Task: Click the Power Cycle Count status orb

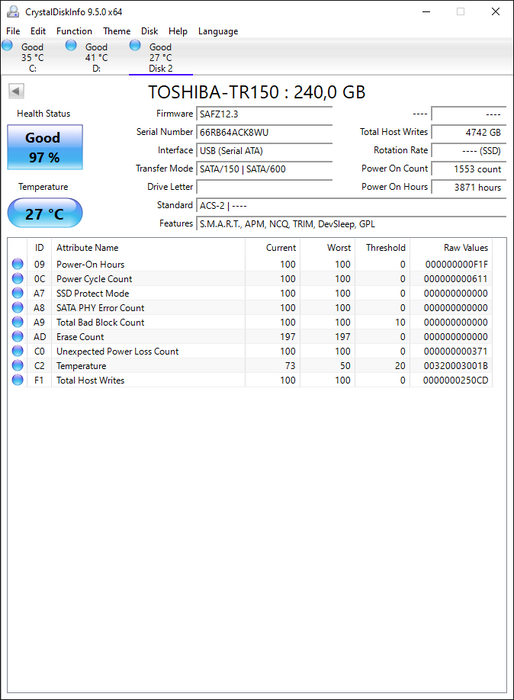Action: coord(17,279)
